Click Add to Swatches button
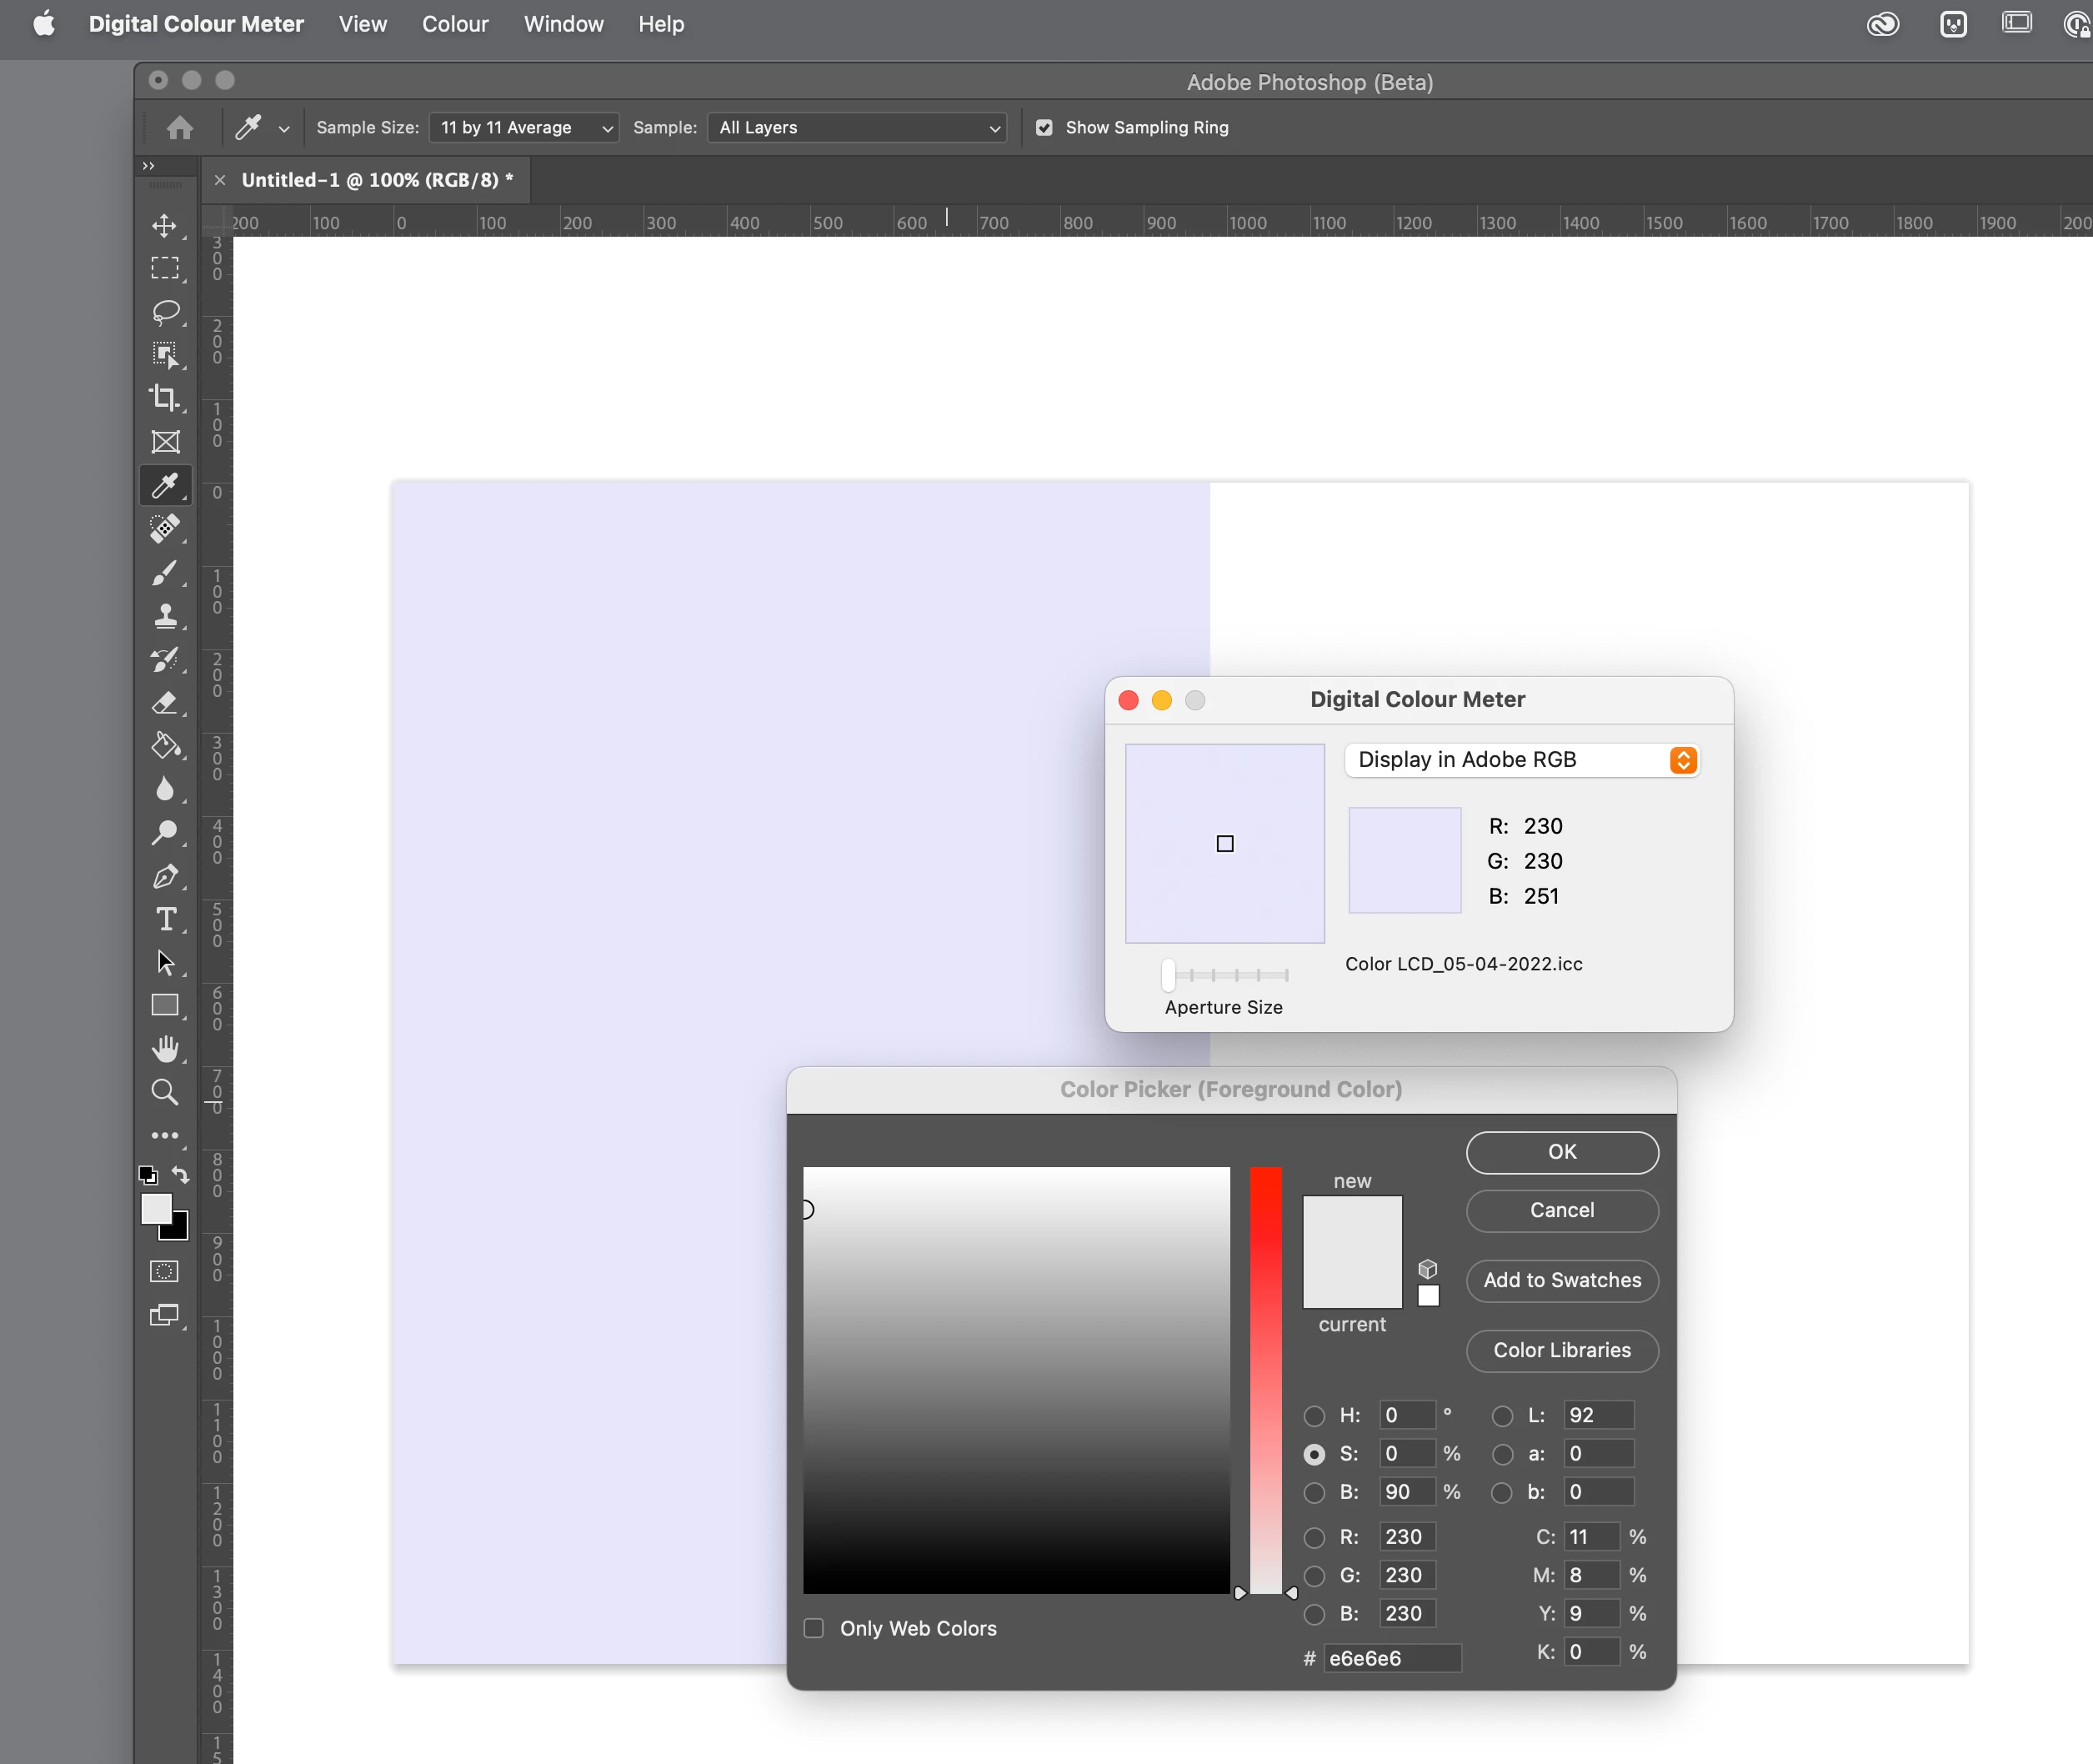 coord(1561,1280)
